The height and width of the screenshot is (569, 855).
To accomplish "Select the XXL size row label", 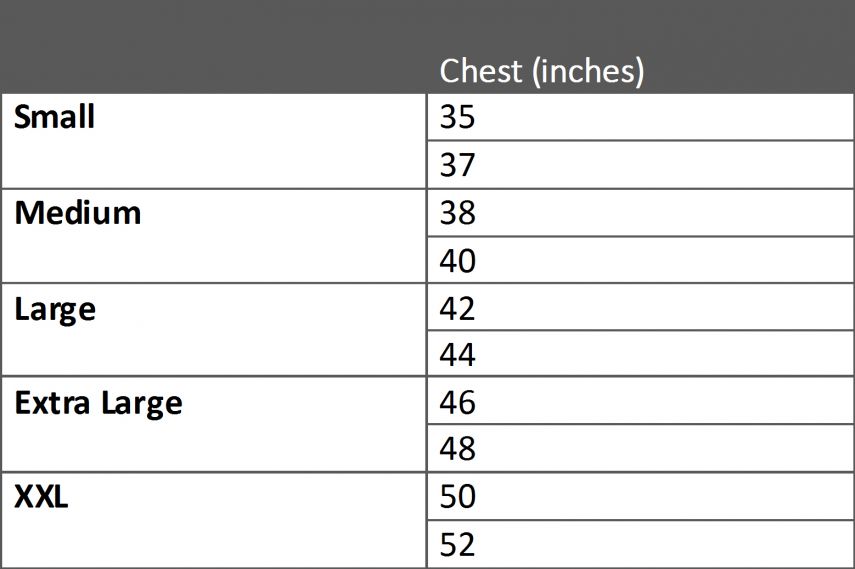I will 41,497.
